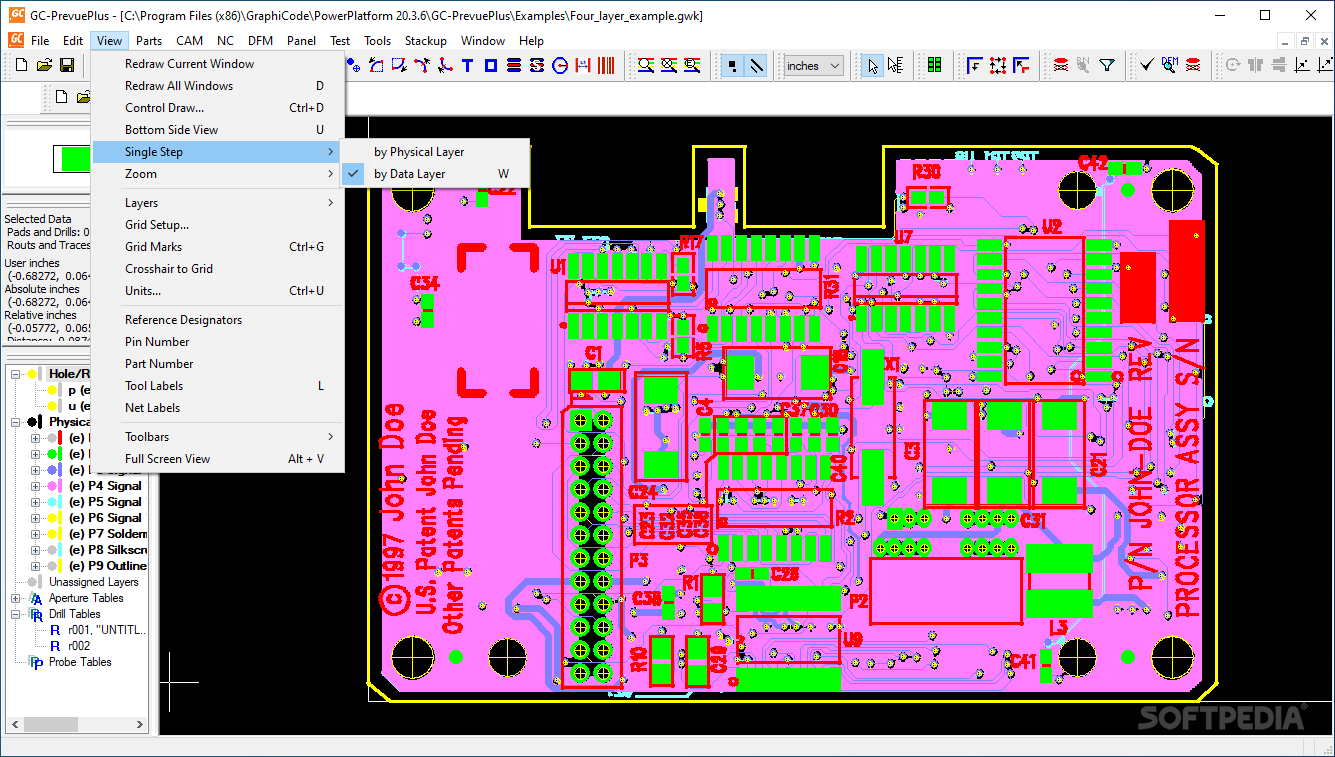This screenshot has height=757, width=1335.
Task: Click the red stacked layers icon beside DFM
Action: [x=1193, y=66]
